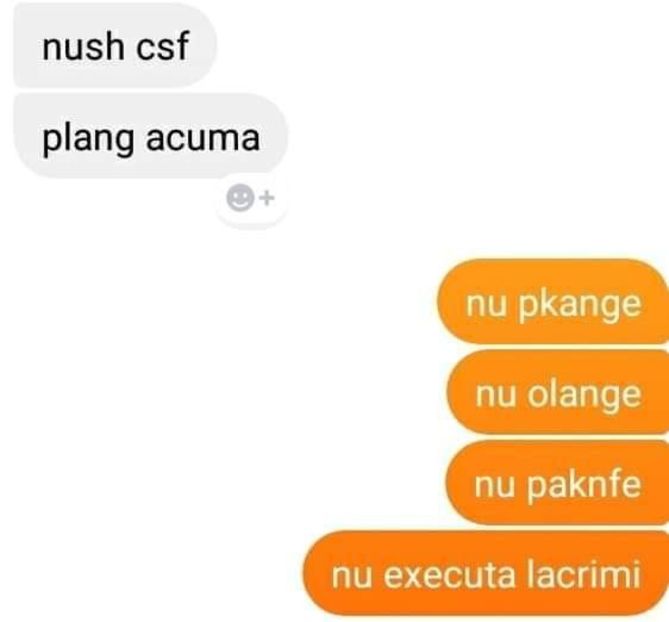
Task: Click 'nu' in the 'nu pkange' bubble
Action: point(486,305)
